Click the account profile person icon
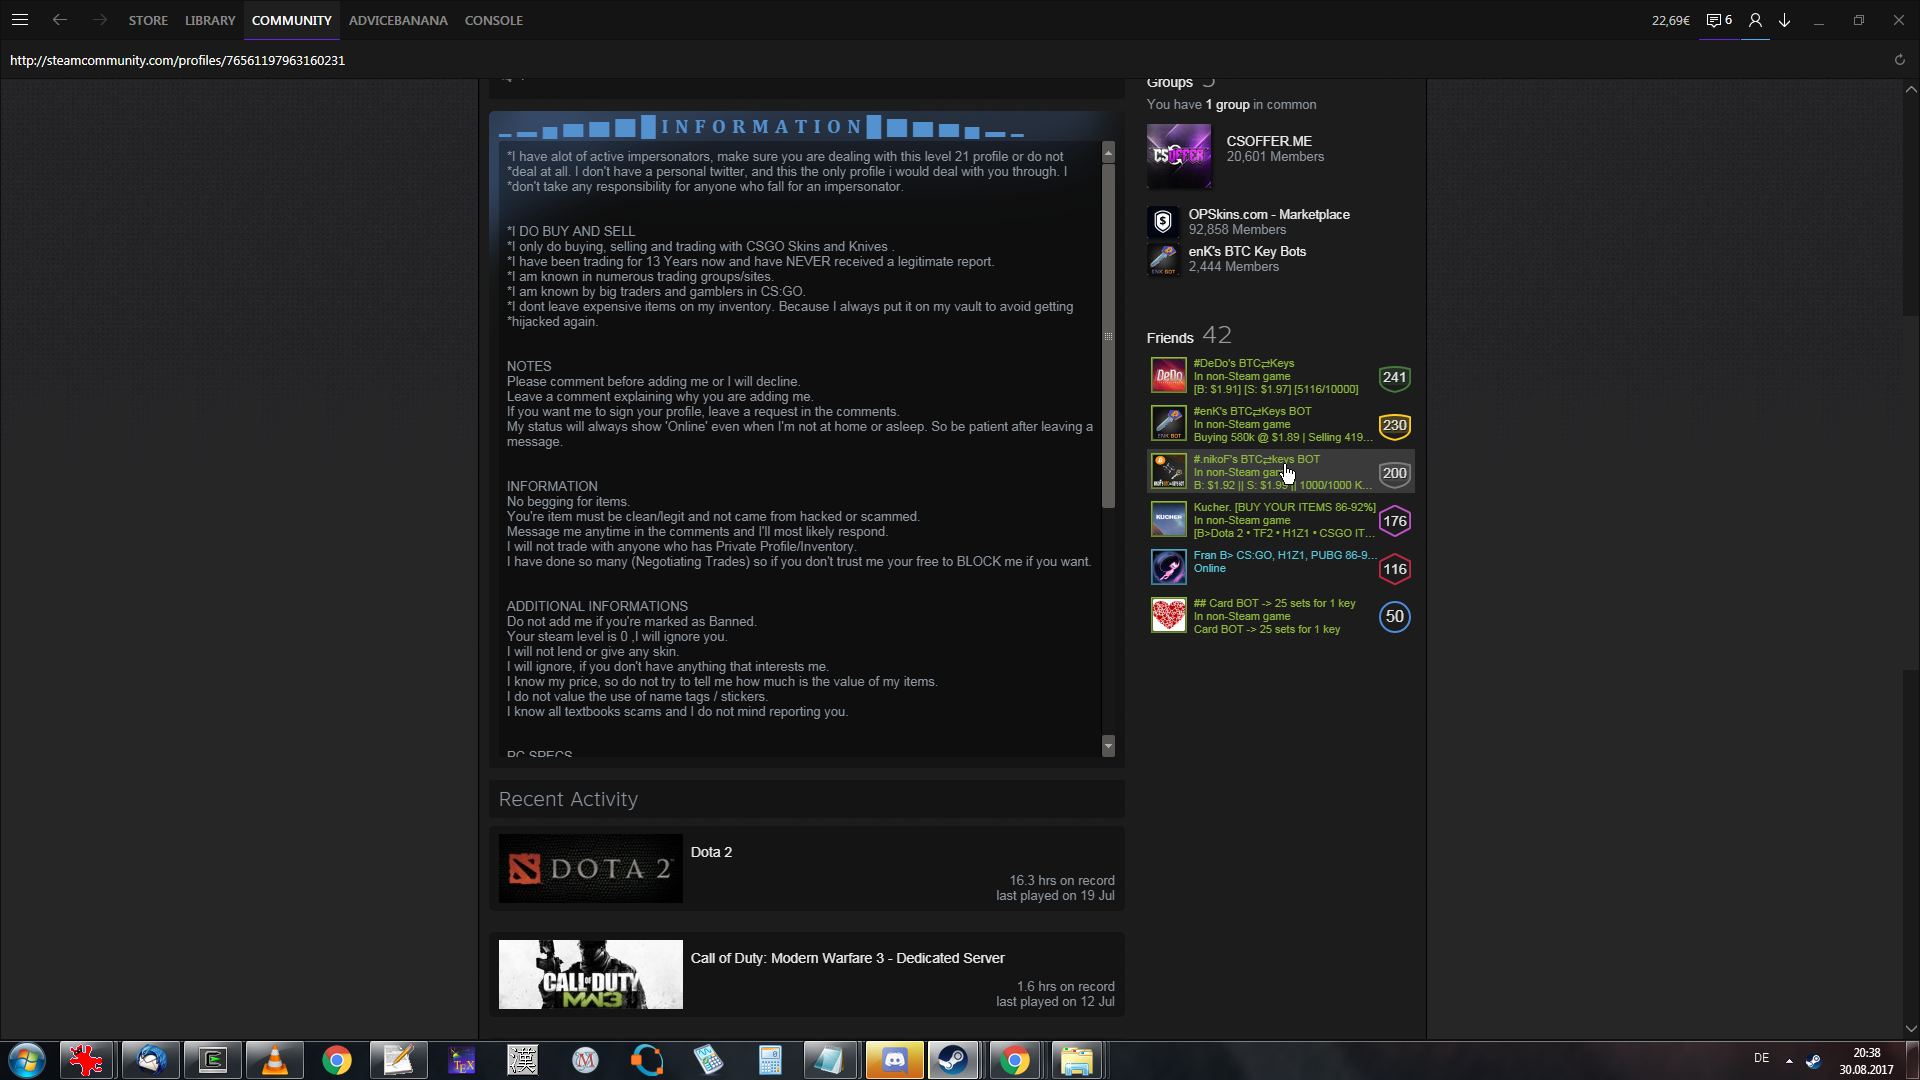The image size is (1920, 1080). (x=1755, y=20)
